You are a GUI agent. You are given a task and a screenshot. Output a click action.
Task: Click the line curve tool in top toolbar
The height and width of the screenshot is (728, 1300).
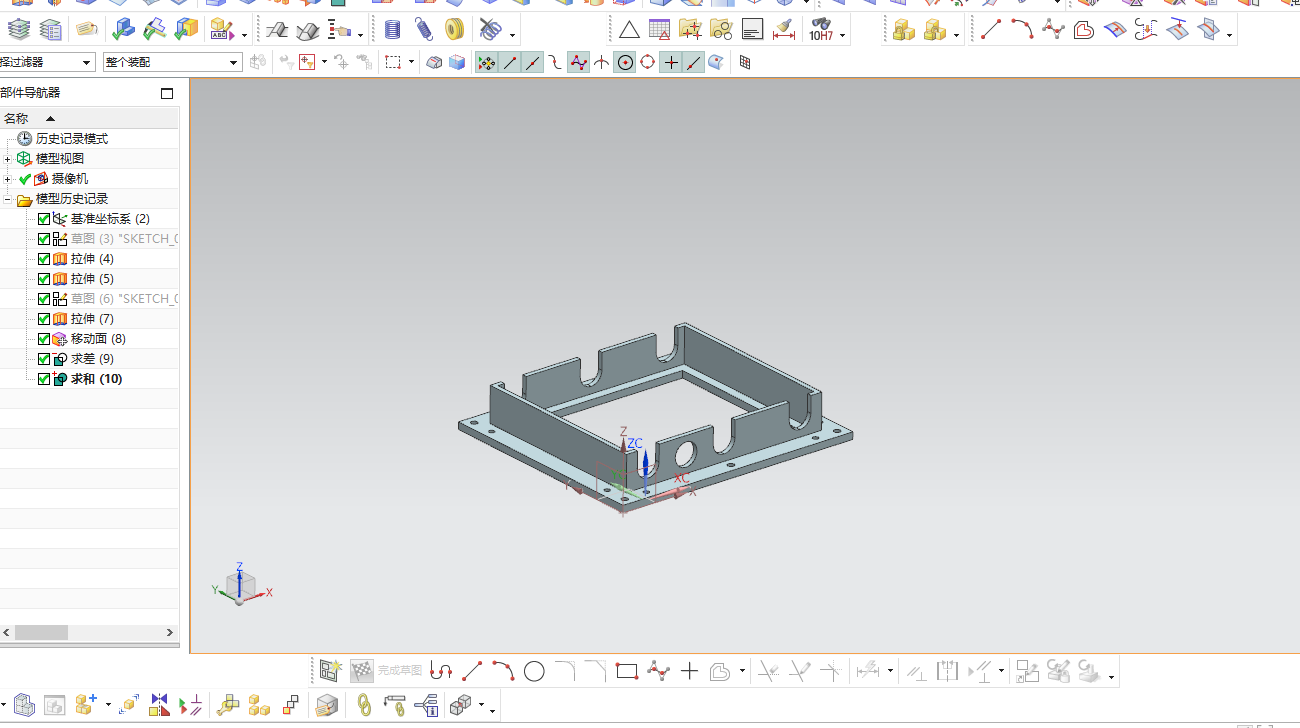[991, 30]
